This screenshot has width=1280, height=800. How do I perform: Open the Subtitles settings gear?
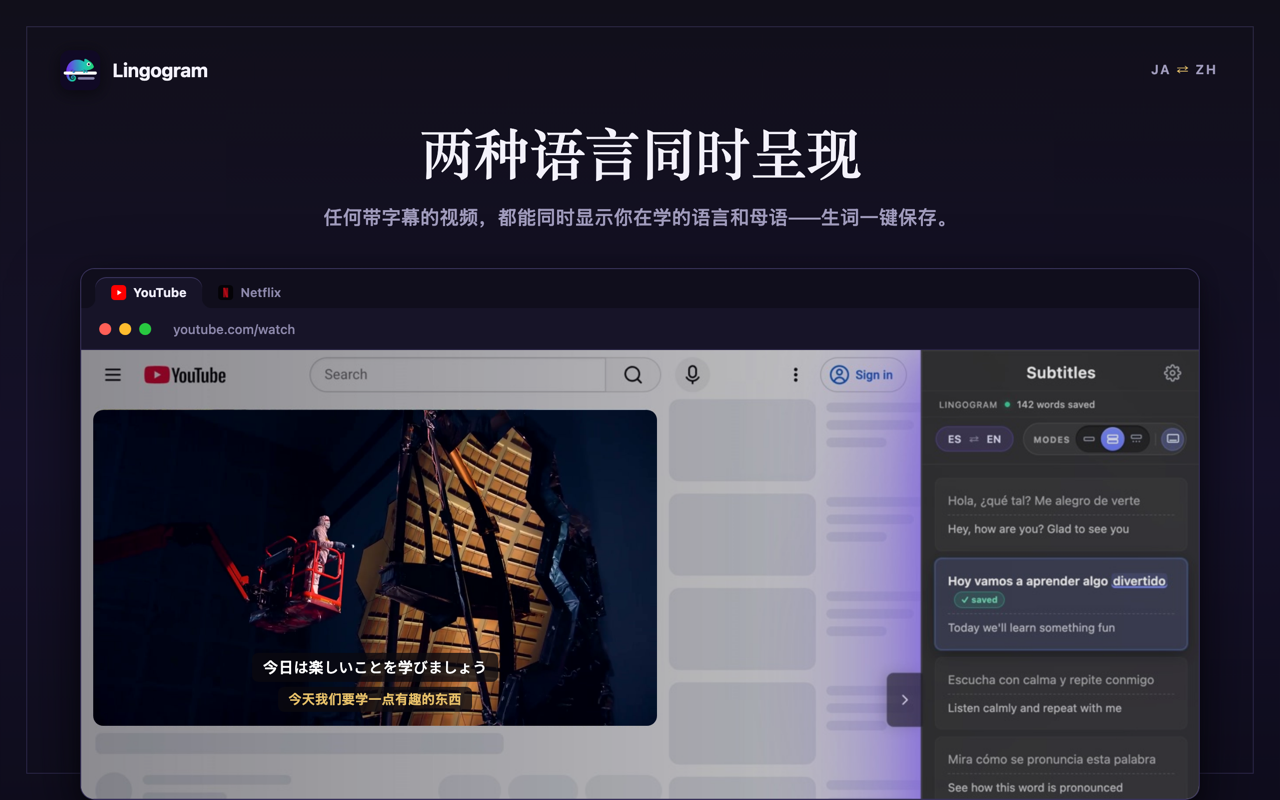[x=1172, y=373]
